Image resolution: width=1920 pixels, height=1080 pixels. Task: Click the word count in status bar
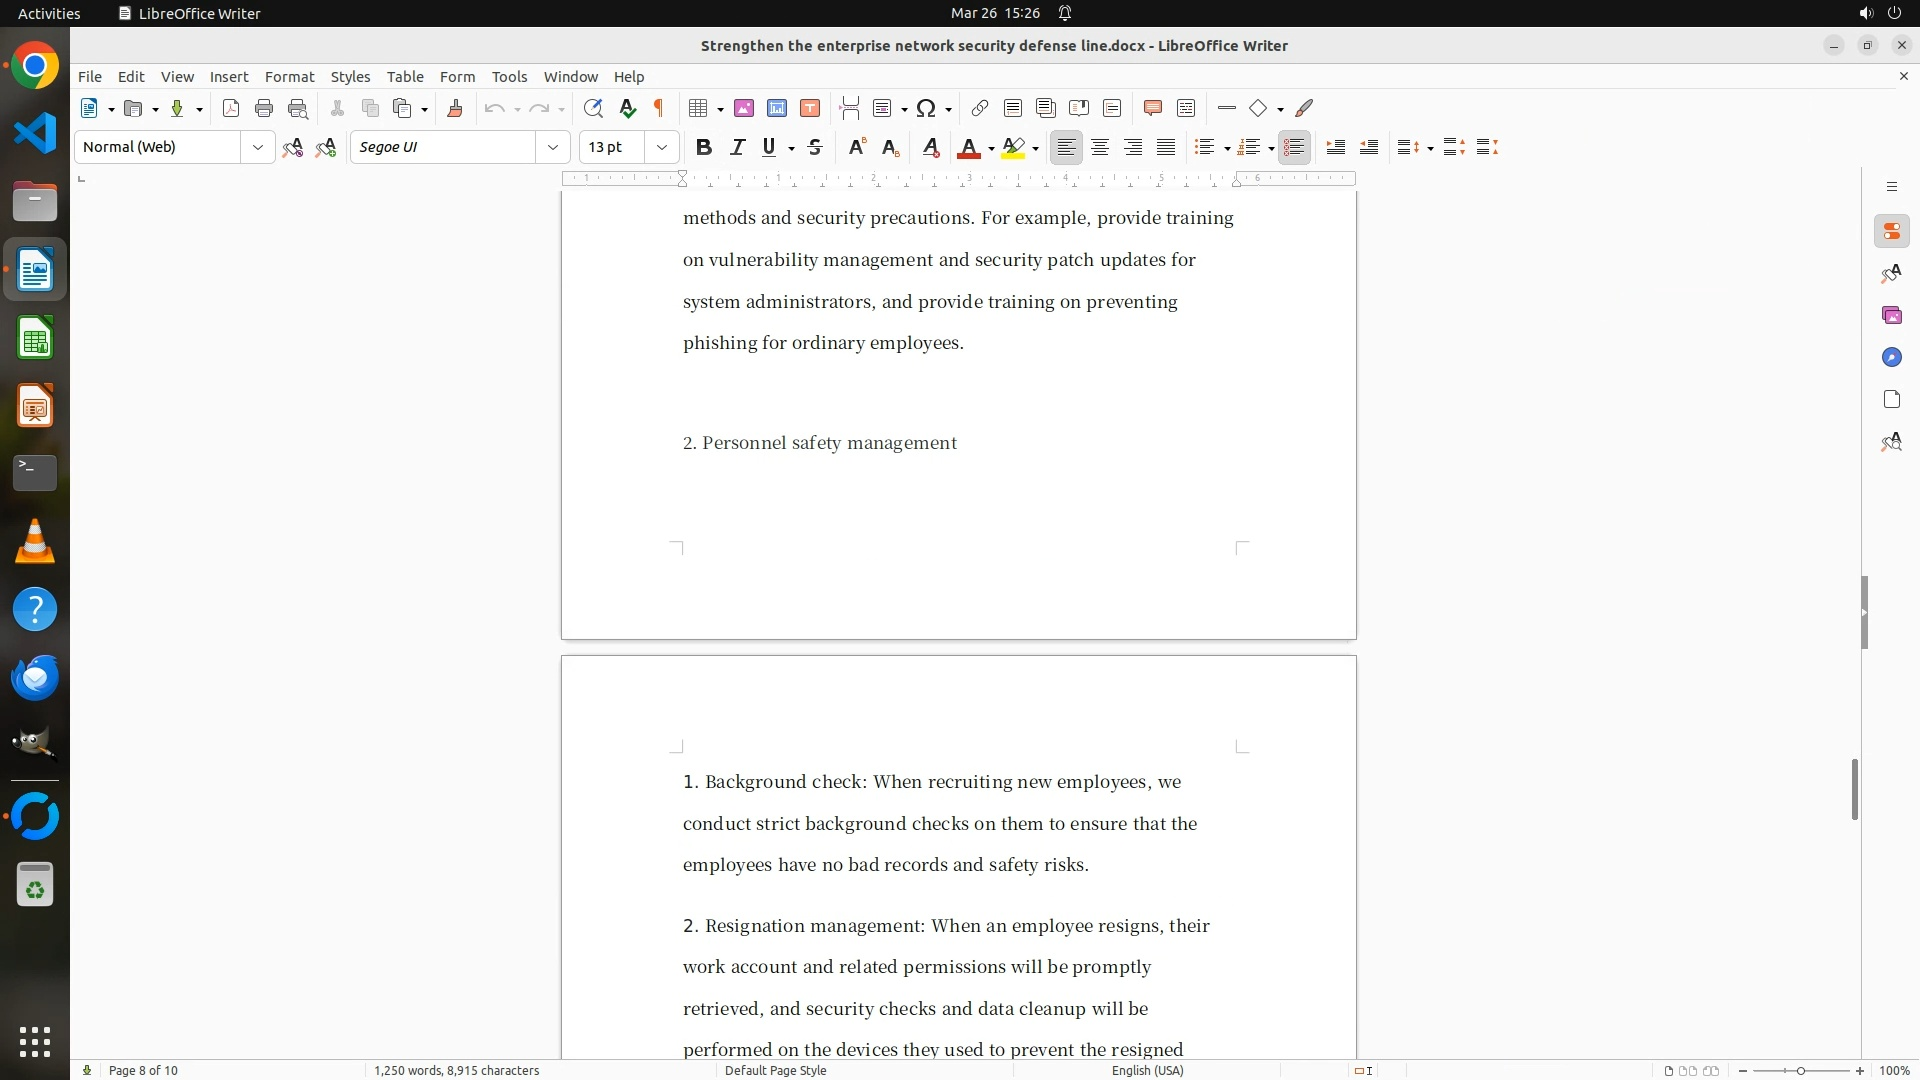tap(456, 1070)
